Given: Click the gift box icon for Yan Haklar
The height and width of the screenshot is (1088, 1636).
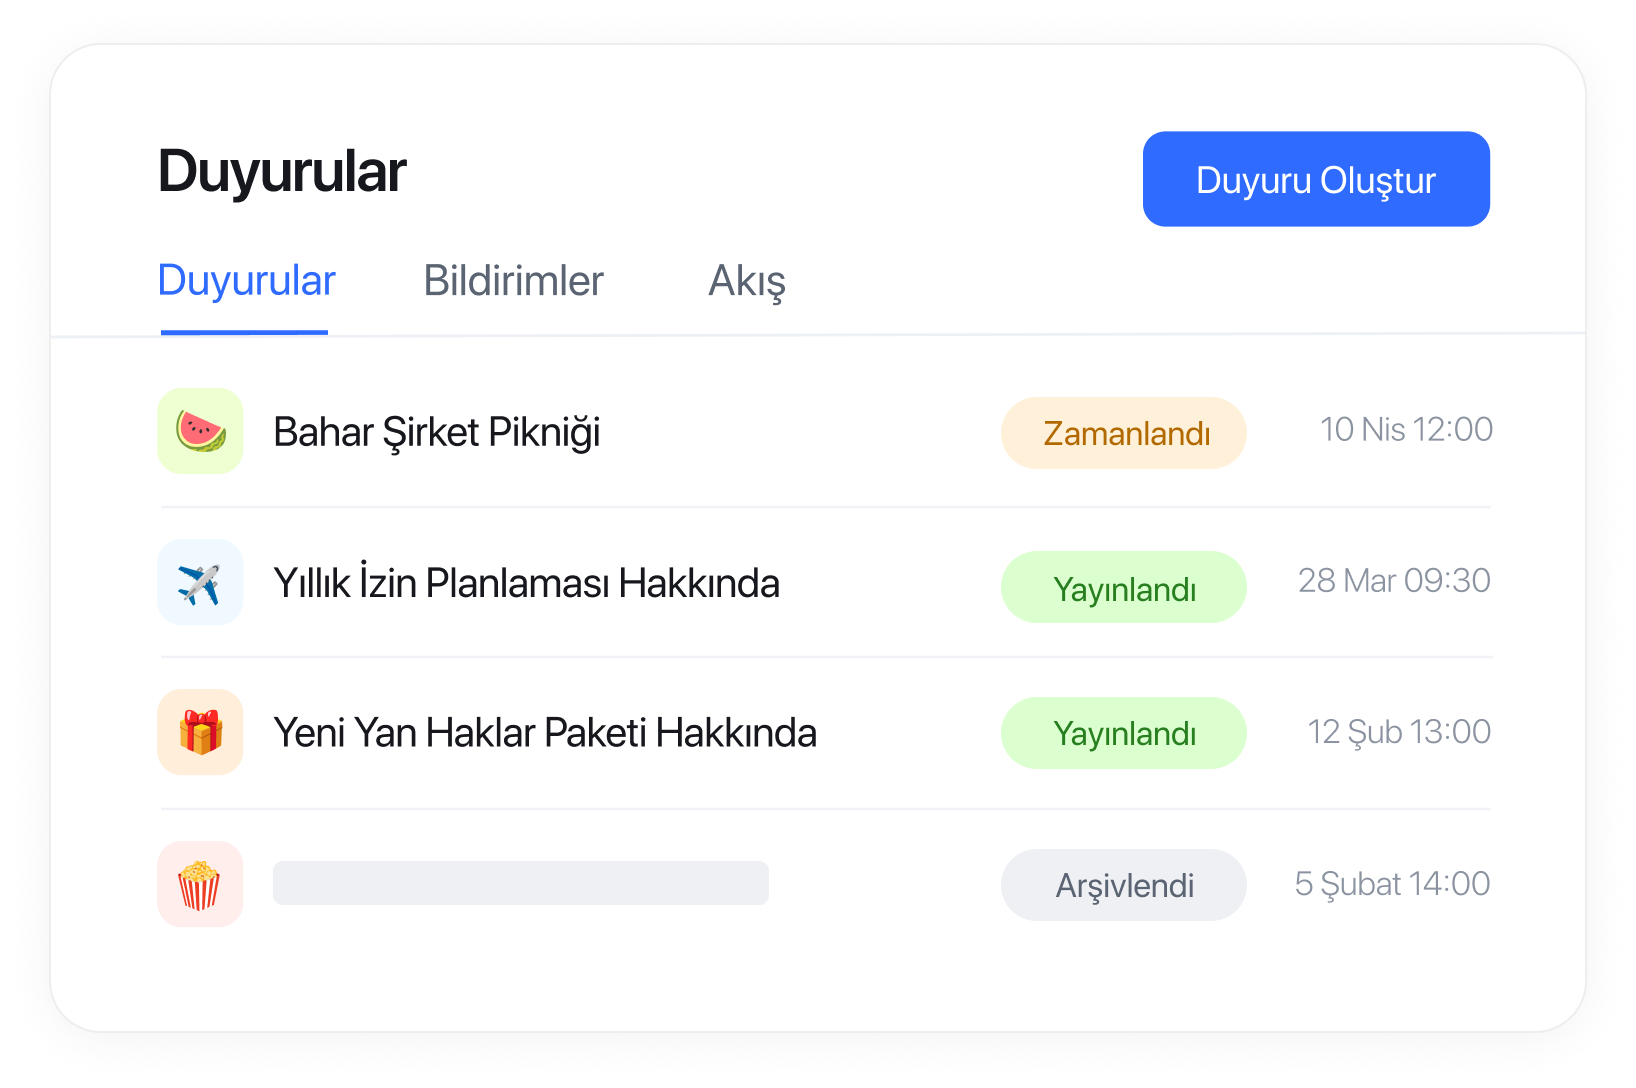Looking at the screenshot, I should point(200,732).
